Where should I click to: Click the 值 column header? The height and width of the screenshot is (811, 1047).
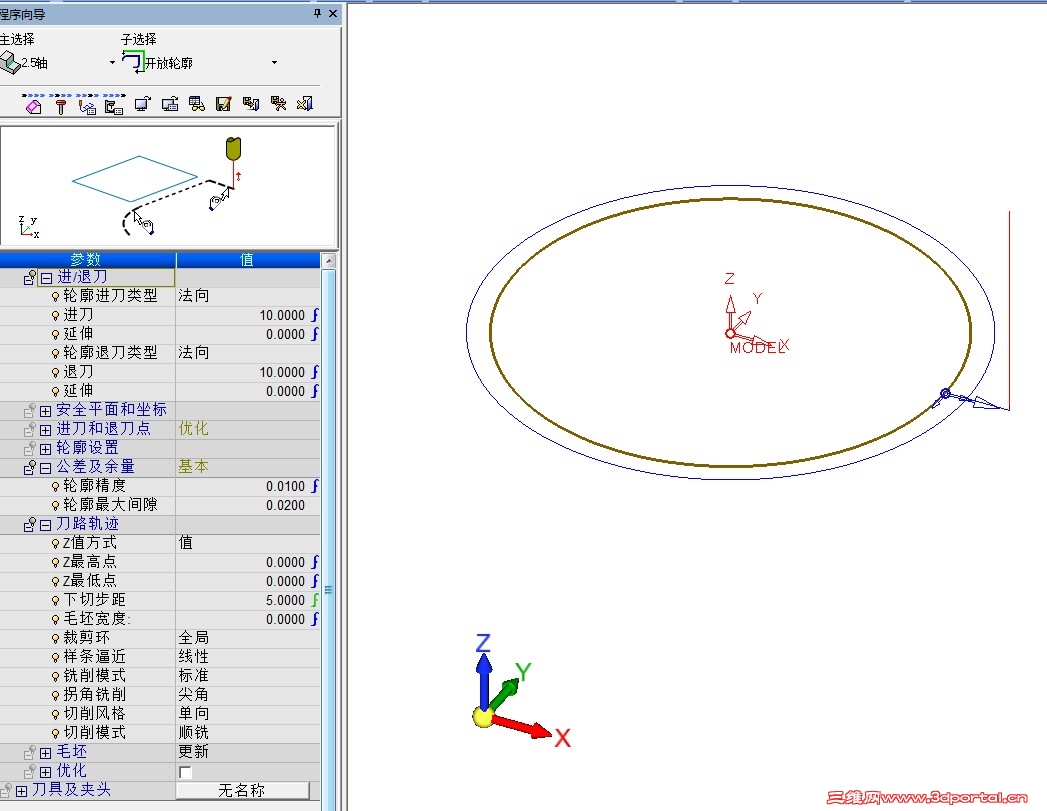[x=248, y=260]
